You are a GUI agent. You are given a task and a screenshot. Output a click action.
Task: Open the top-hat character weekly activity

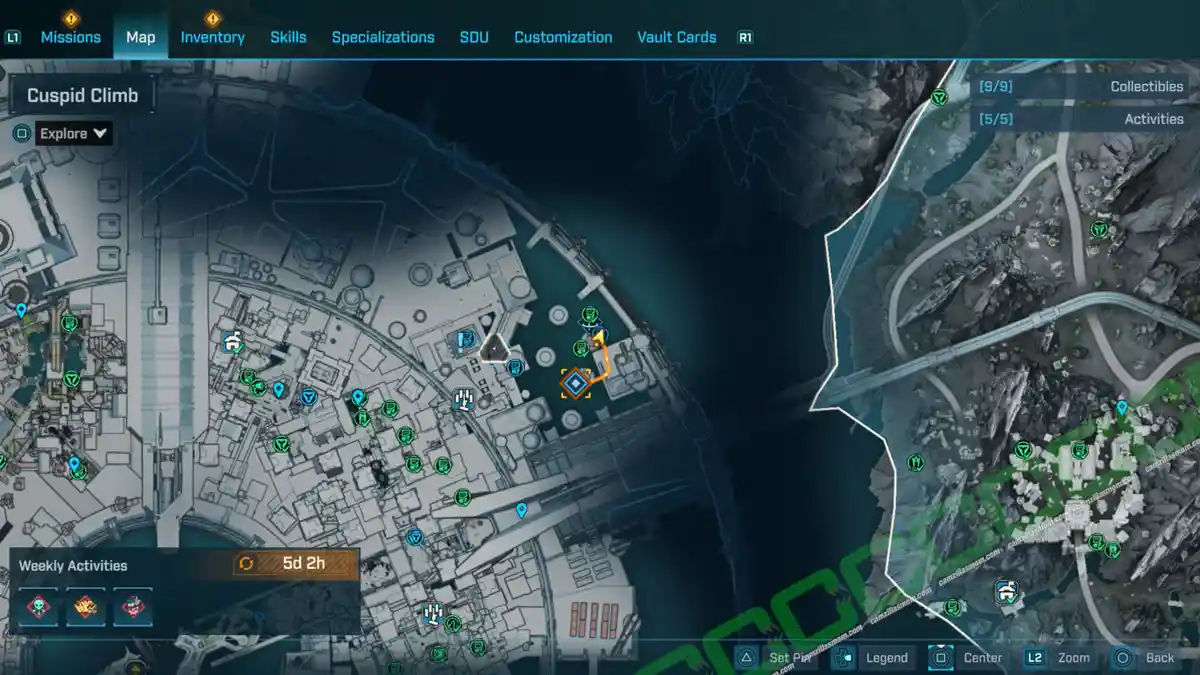tap(132, 607)
